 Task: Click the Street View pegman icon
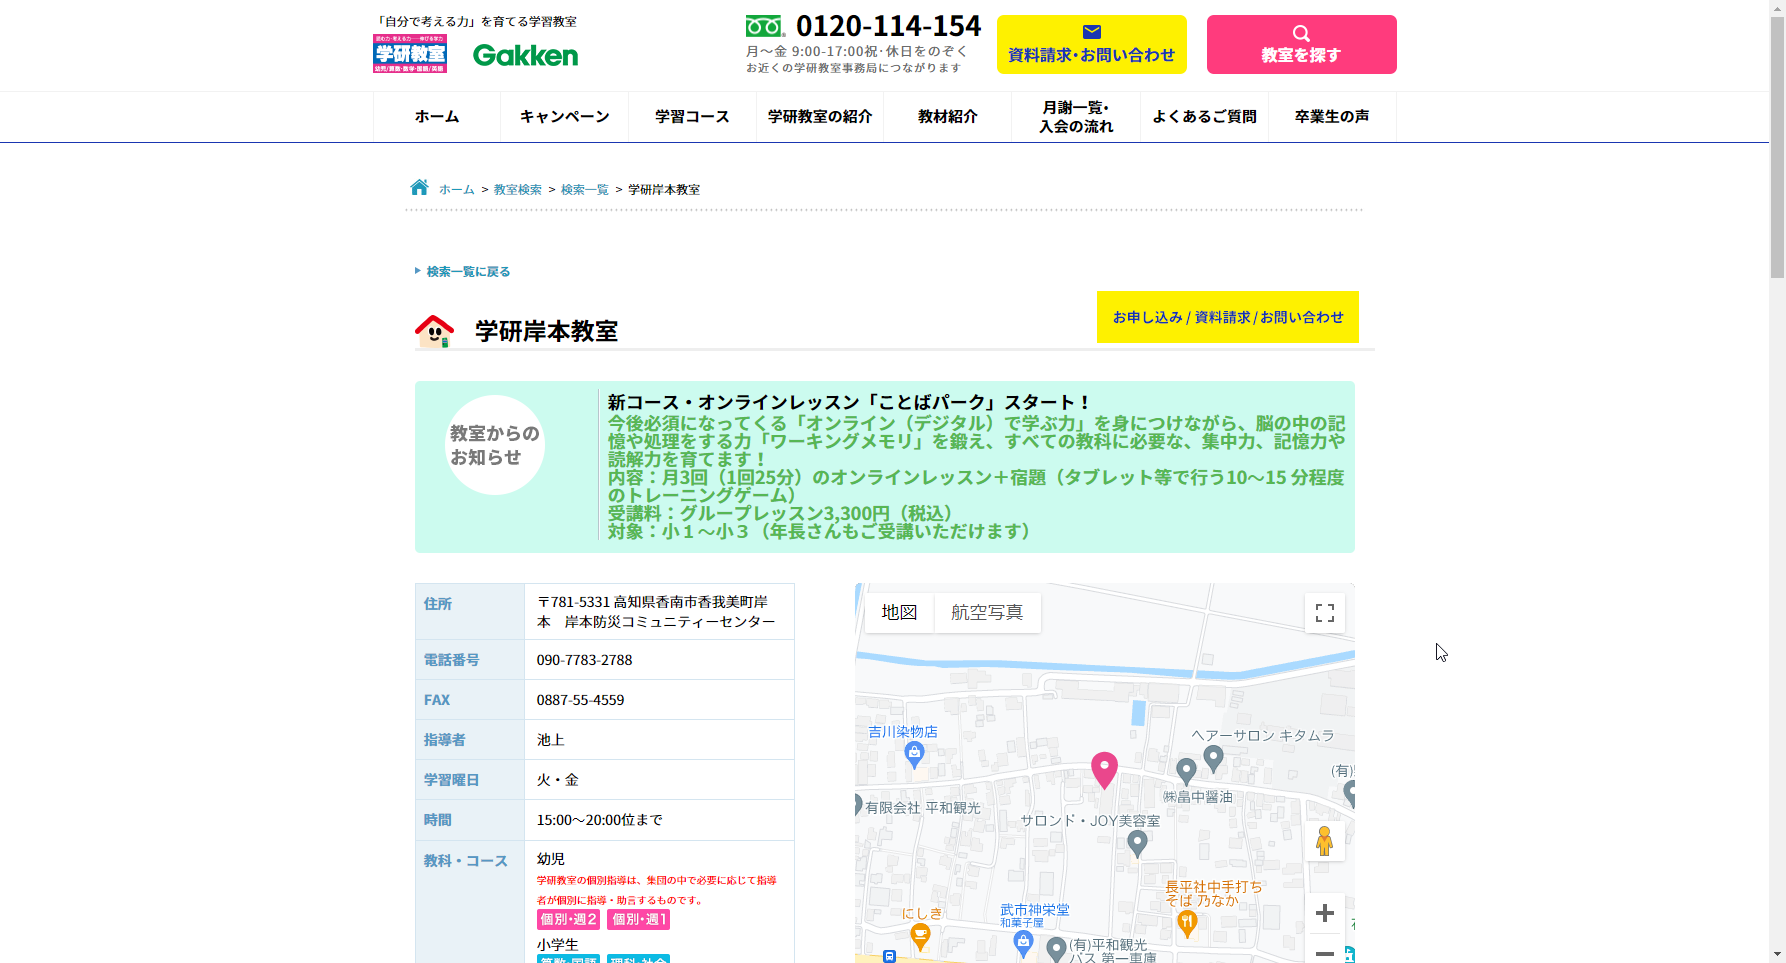[1324, 841]
